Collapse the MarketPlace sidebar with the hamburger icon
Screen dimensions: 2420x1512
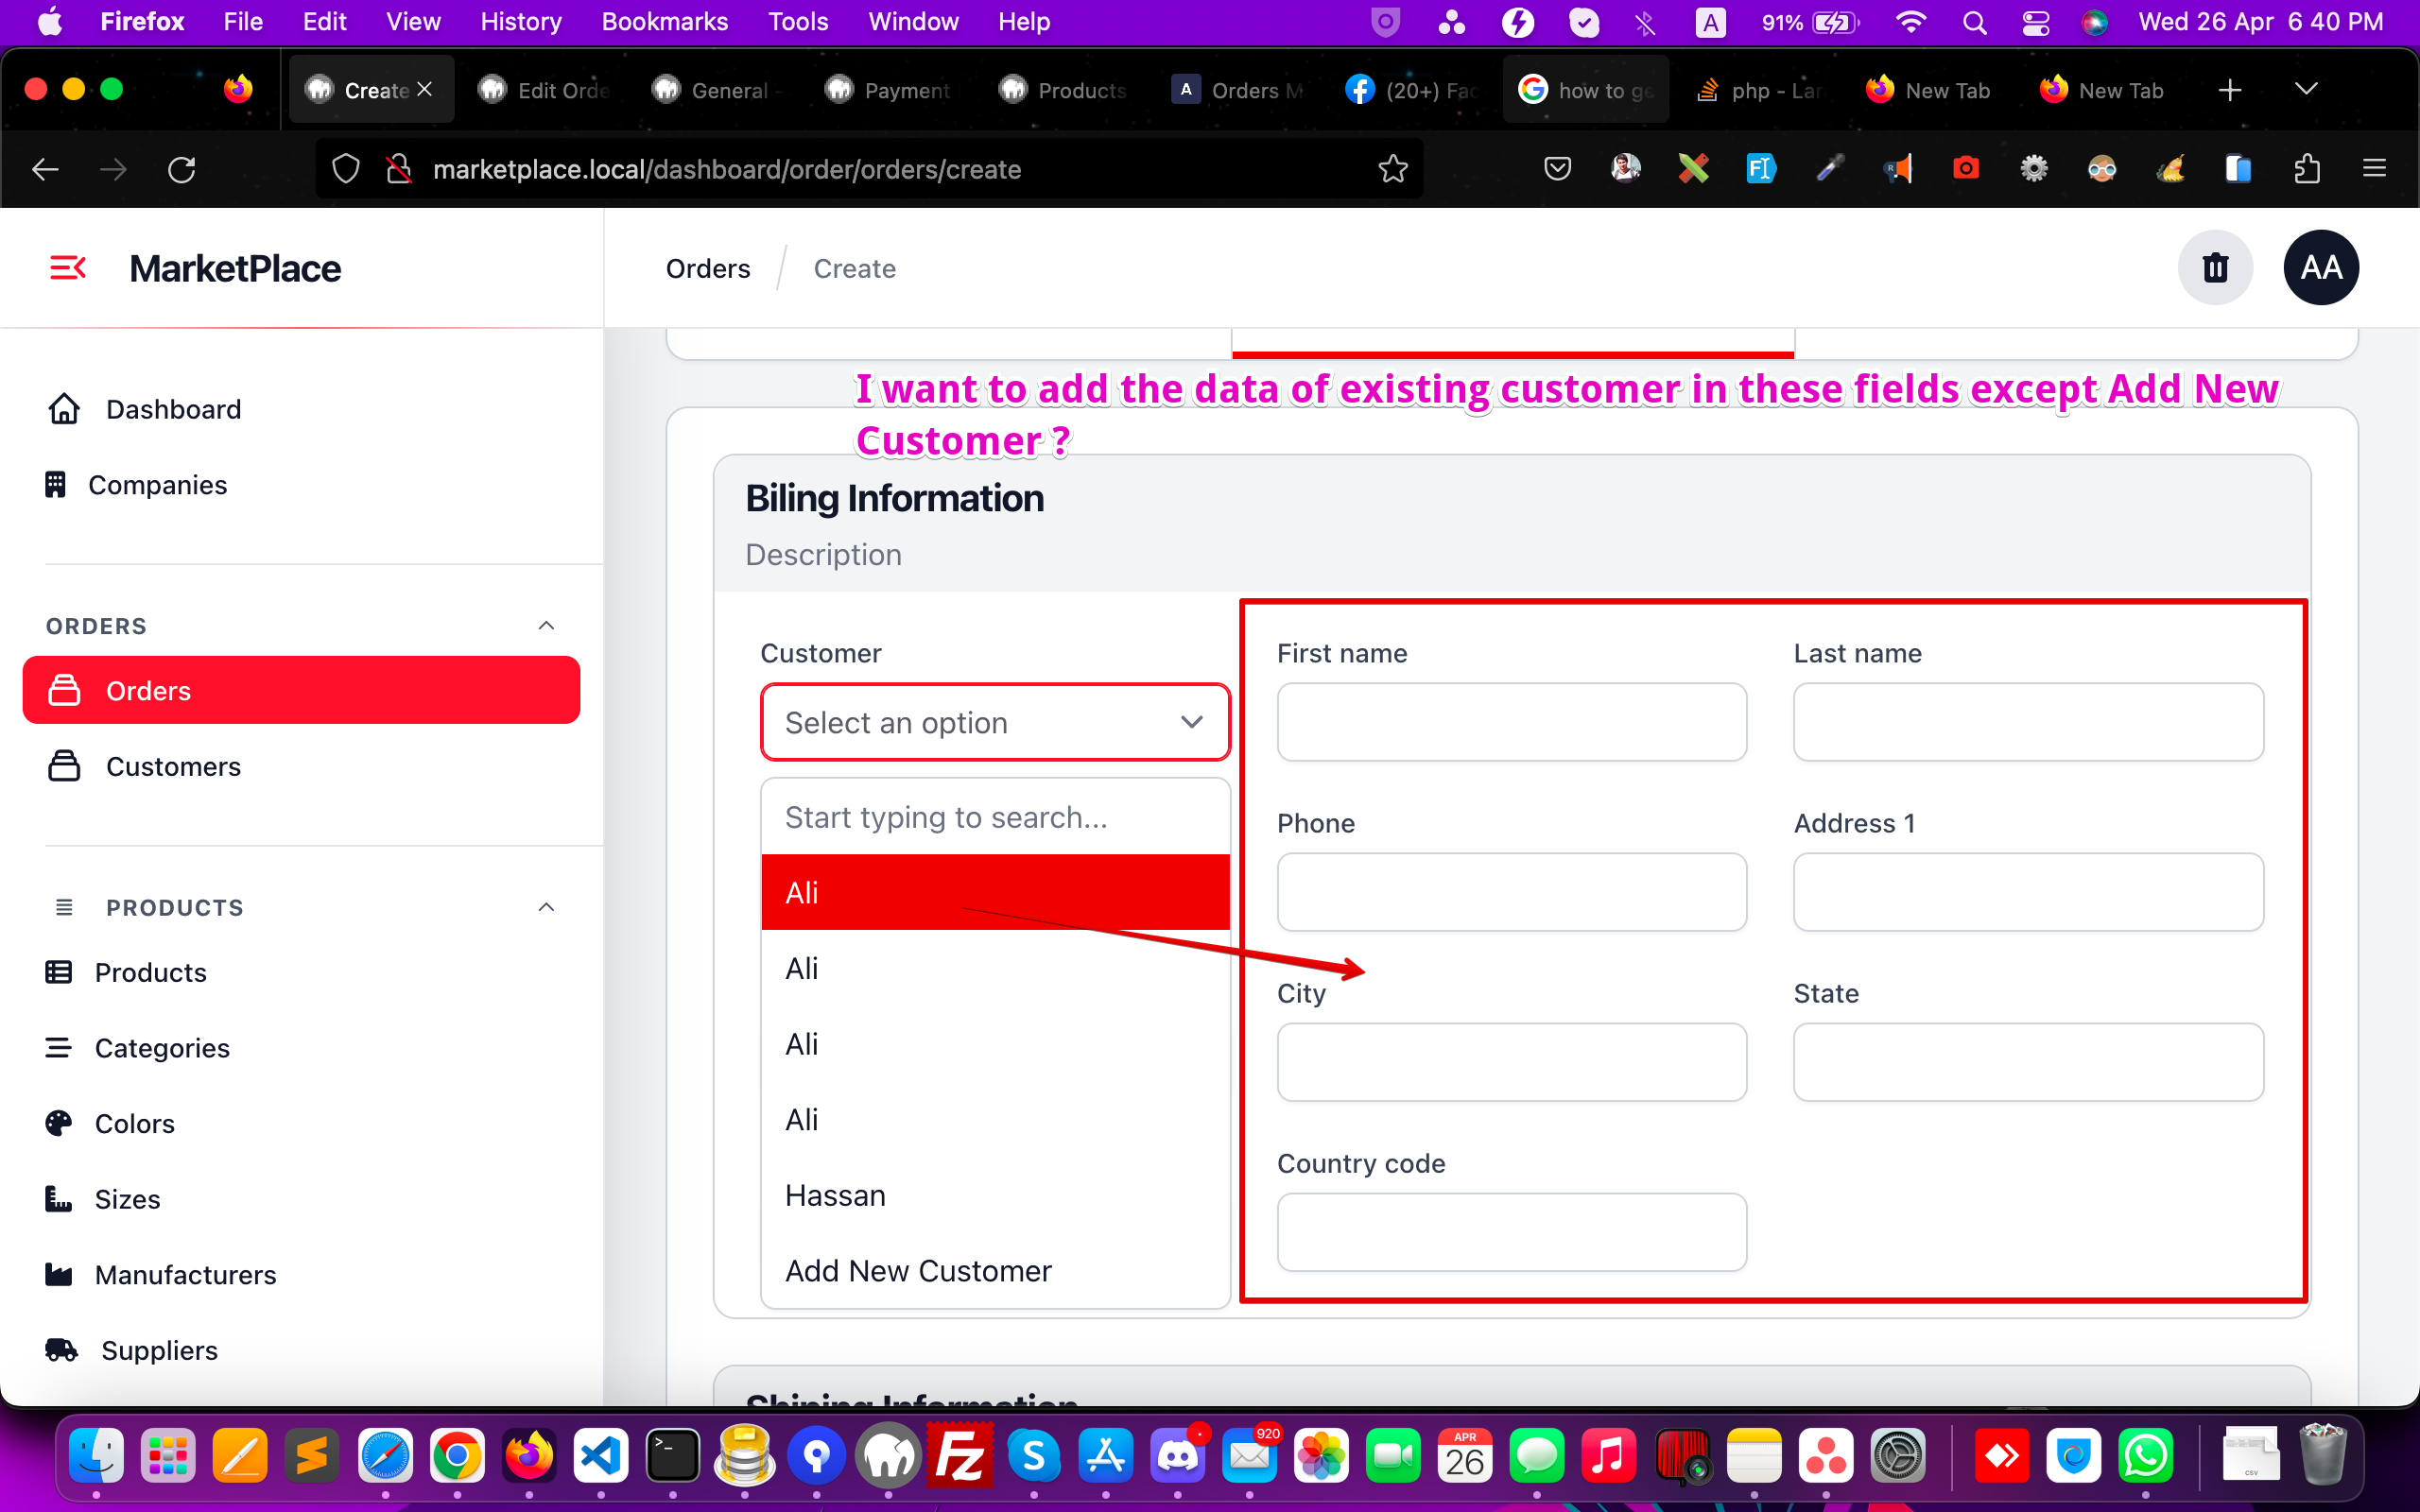coord(66,267)
